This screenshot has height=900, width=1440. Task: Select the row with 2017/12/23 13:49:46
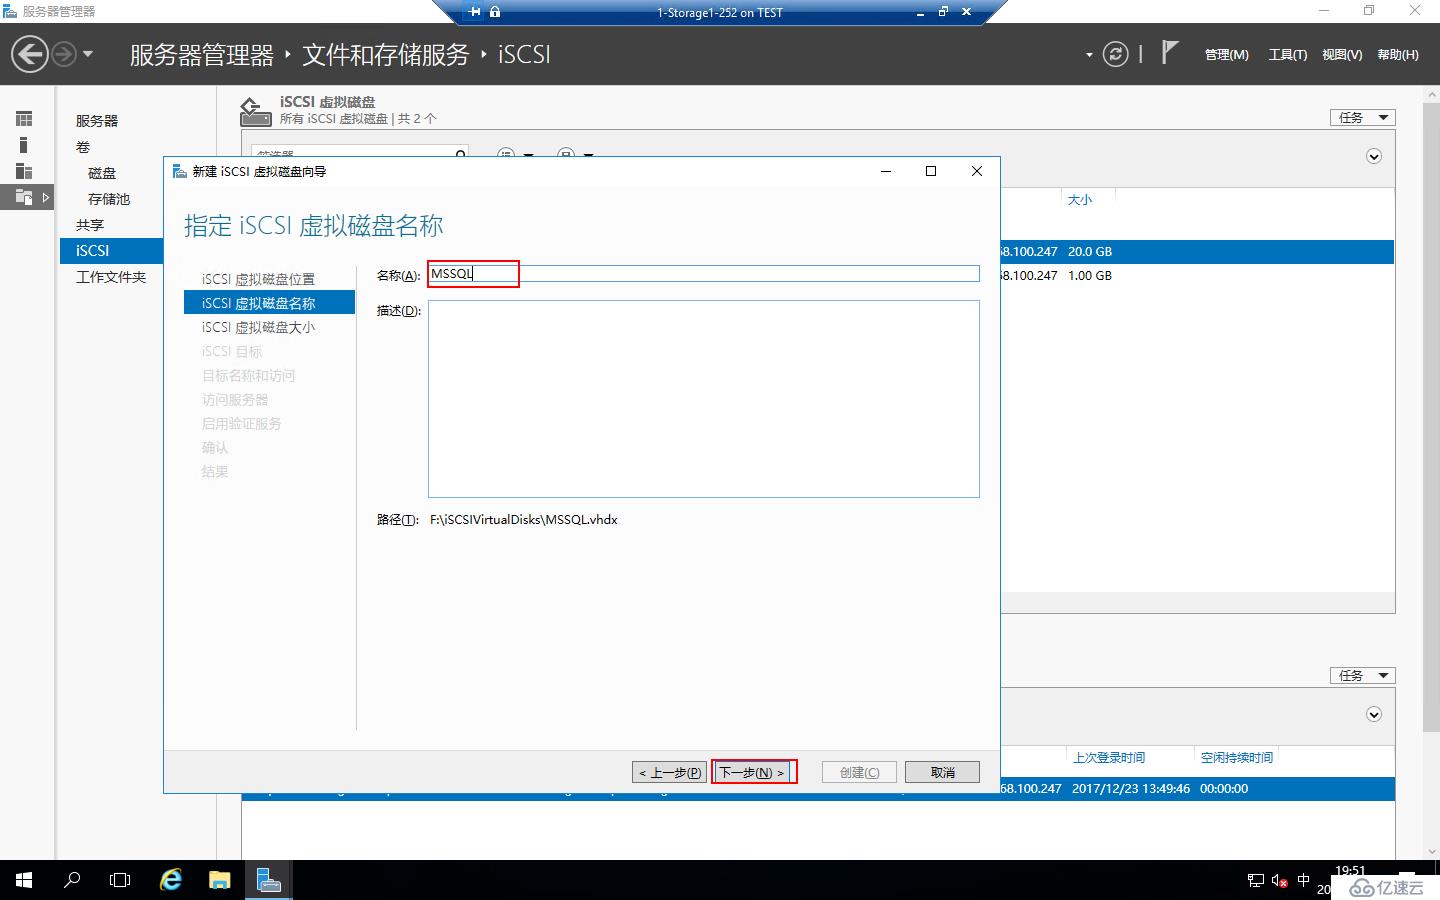click(1197, 789)
